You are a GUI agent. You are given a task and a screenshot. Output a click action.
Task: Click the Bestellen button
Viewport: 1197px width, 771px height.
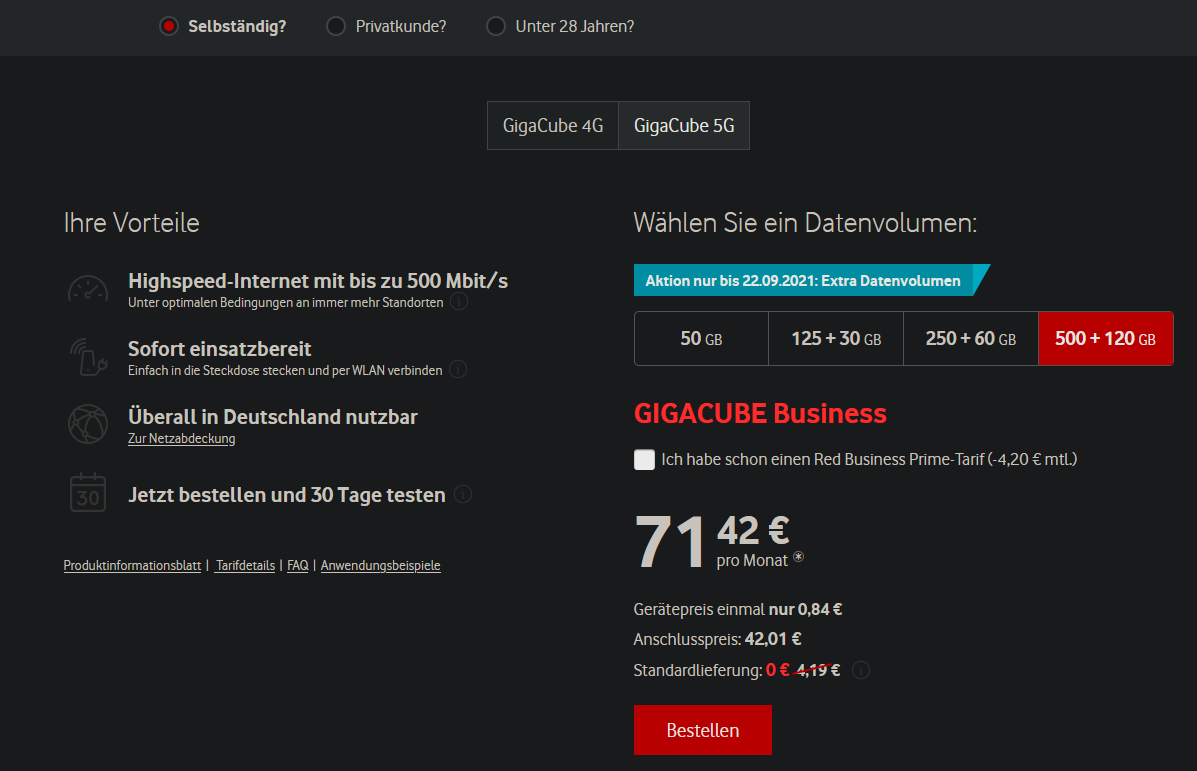(702, 730)
